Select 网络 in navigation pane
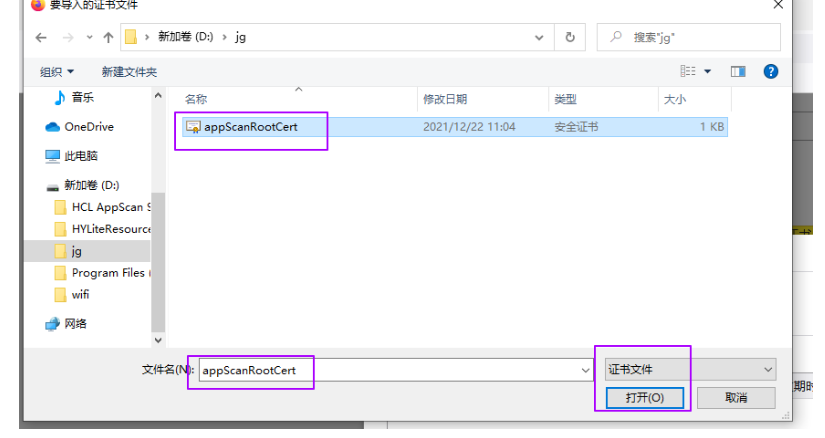 coord(66,324)
